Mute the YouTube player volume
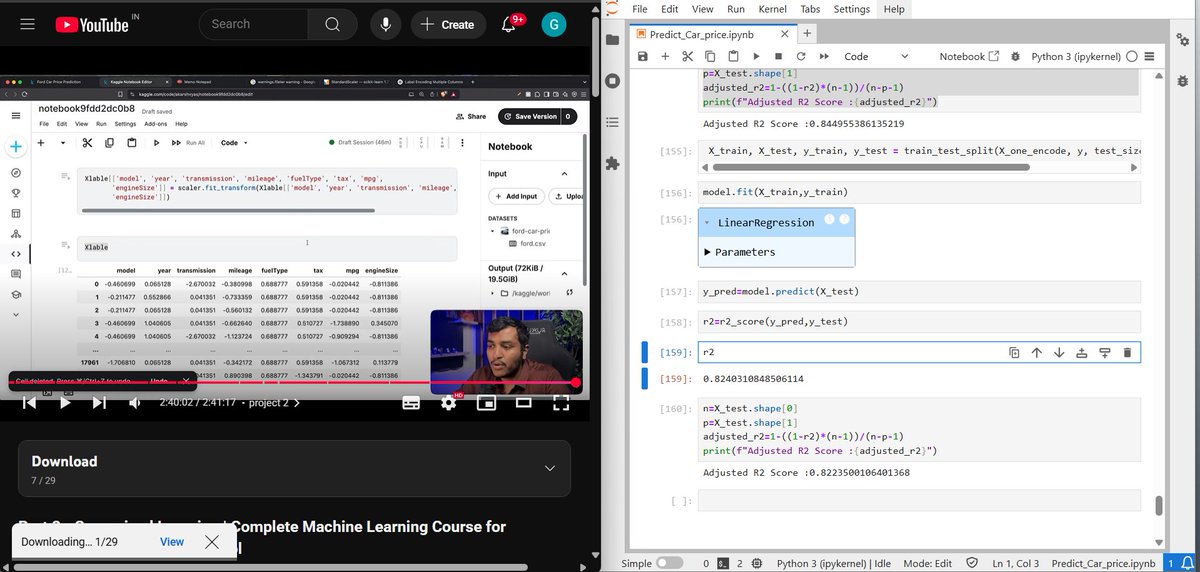The height and width of the screenshot is (572, 1200). click(135, 403)
